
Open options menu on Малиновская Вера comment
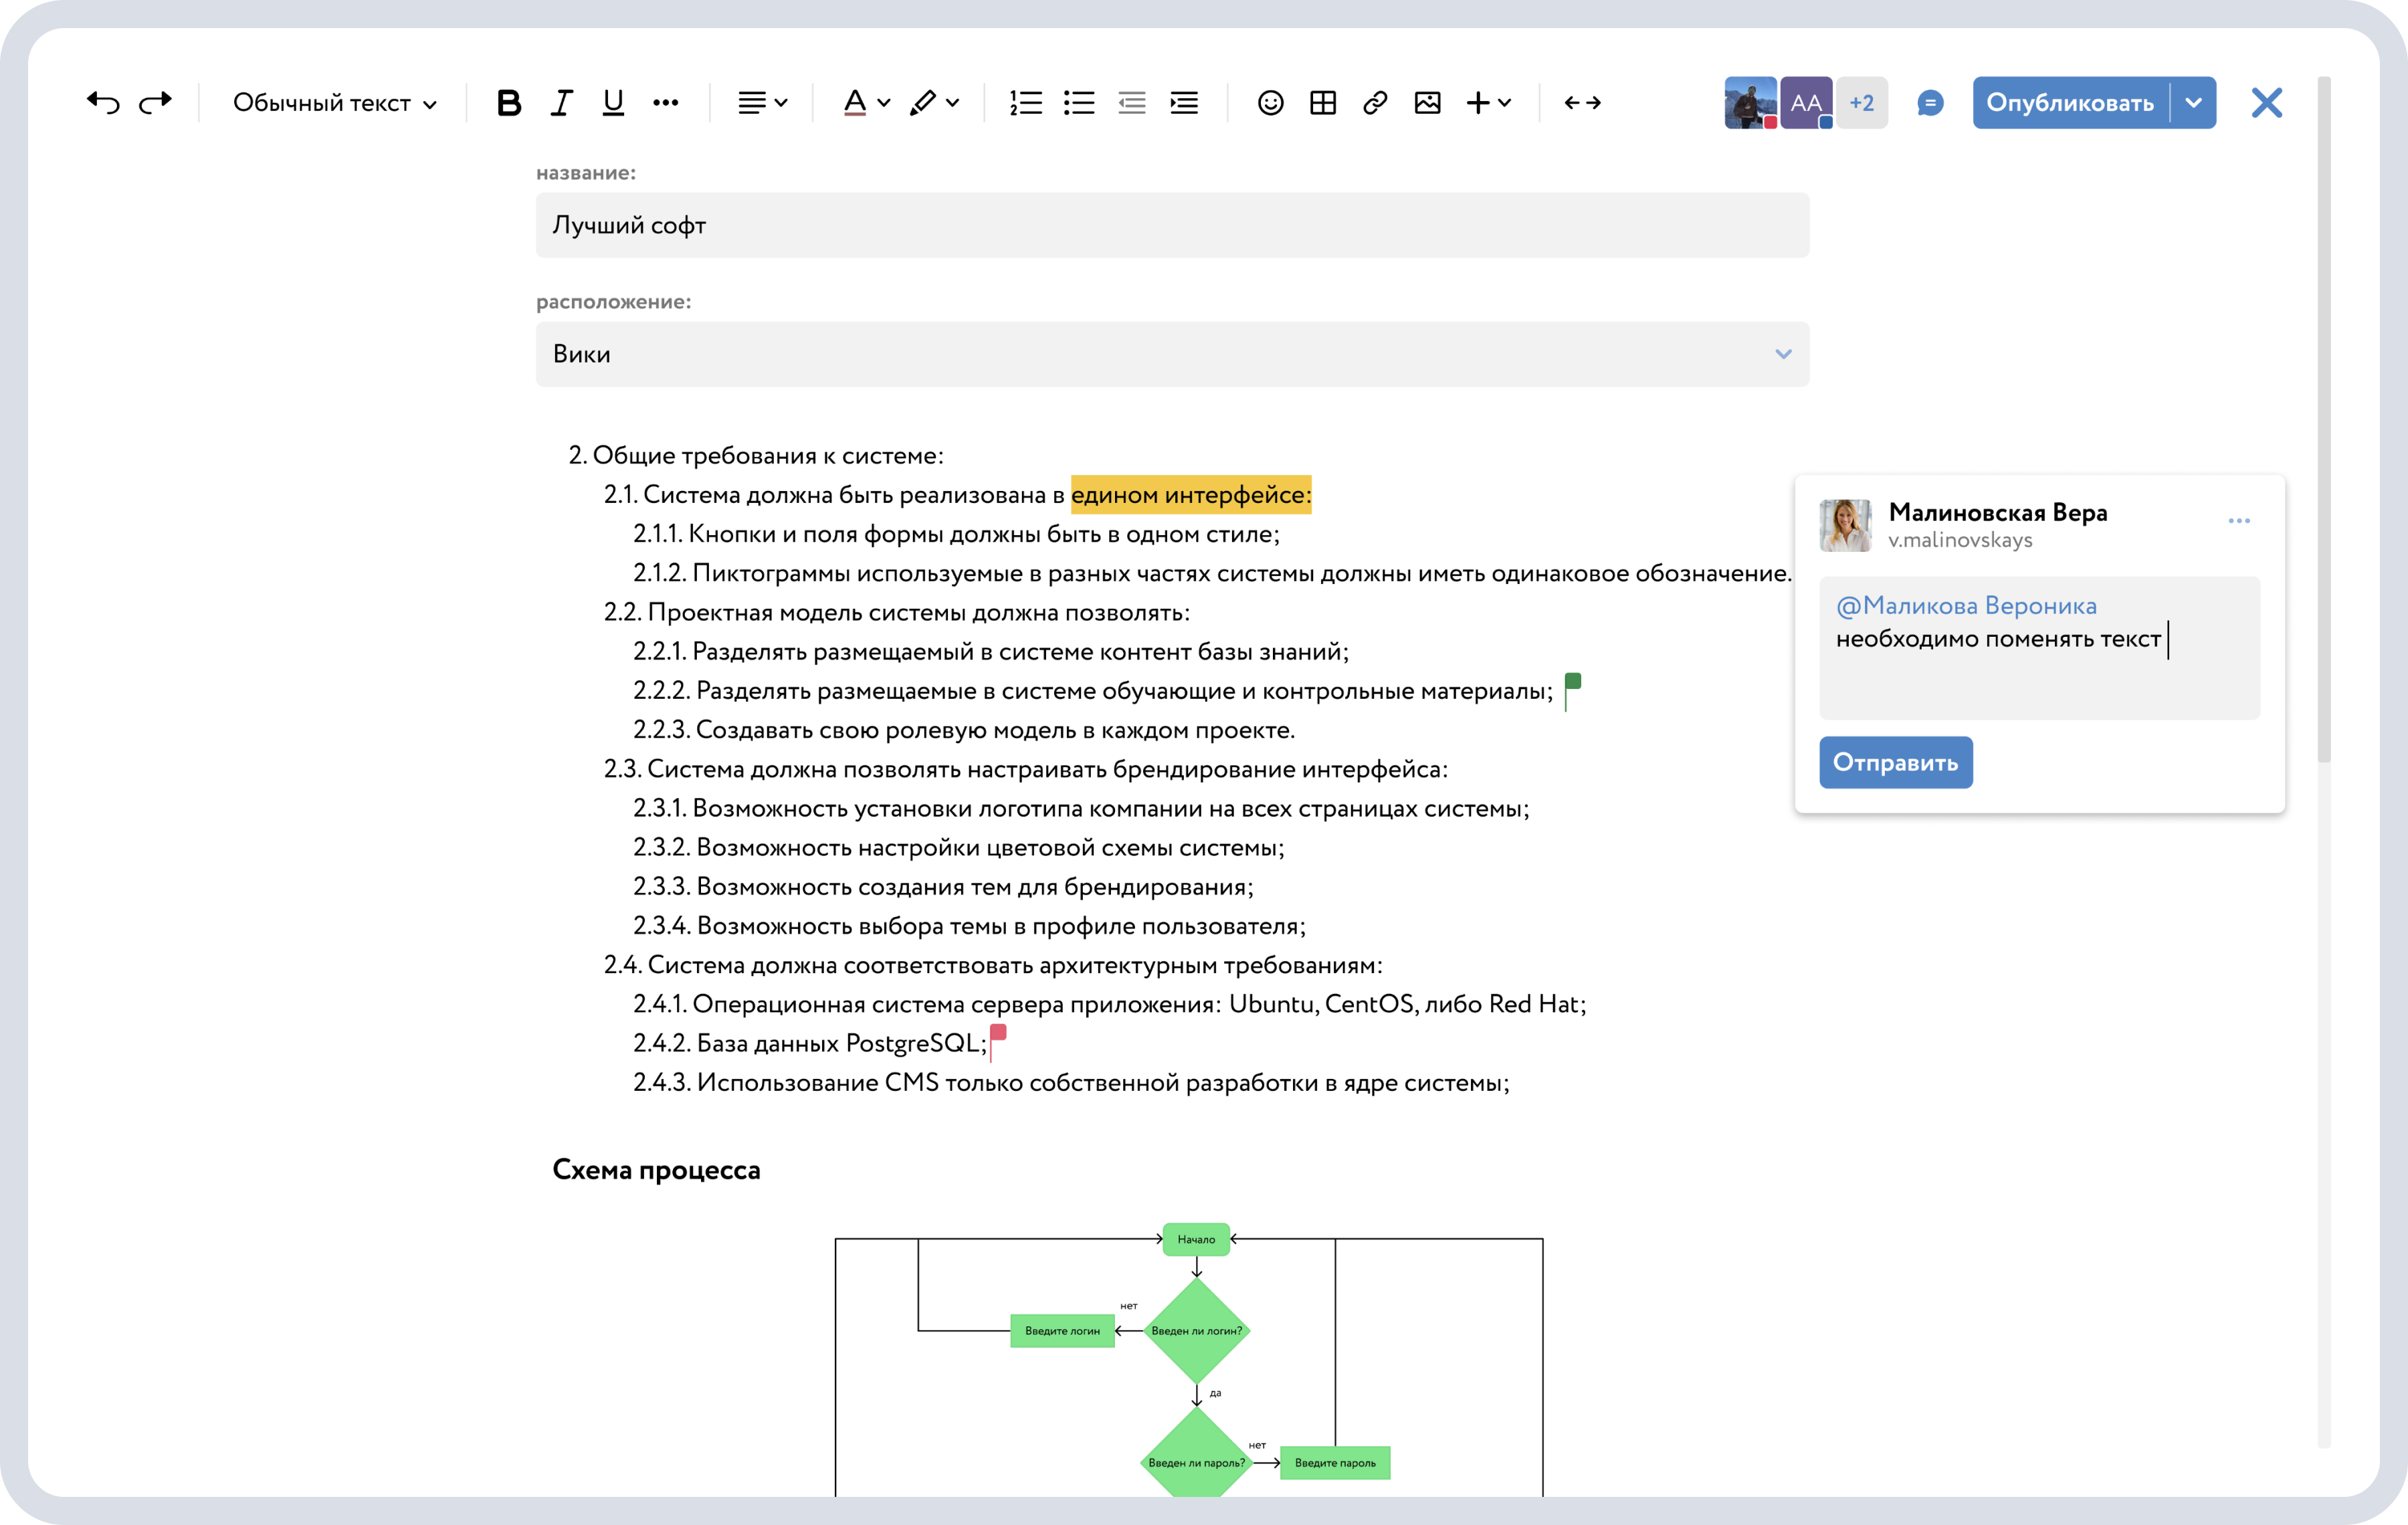coord(2239,520)
